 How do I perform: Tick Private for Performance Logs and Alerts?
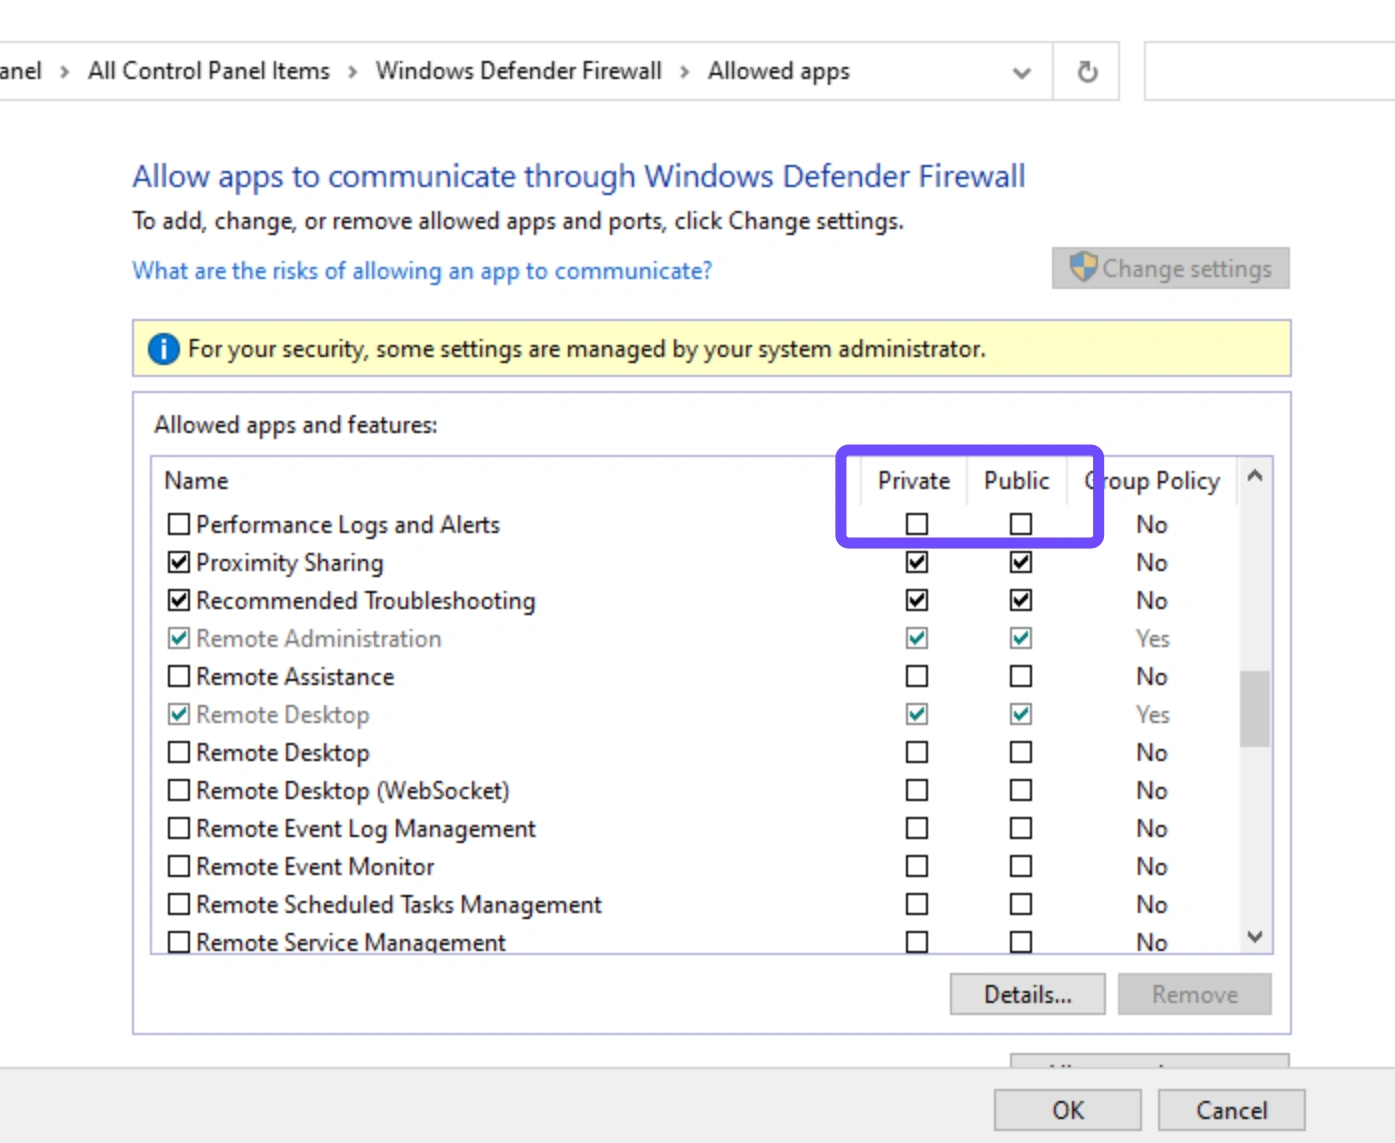click(917, 524)
